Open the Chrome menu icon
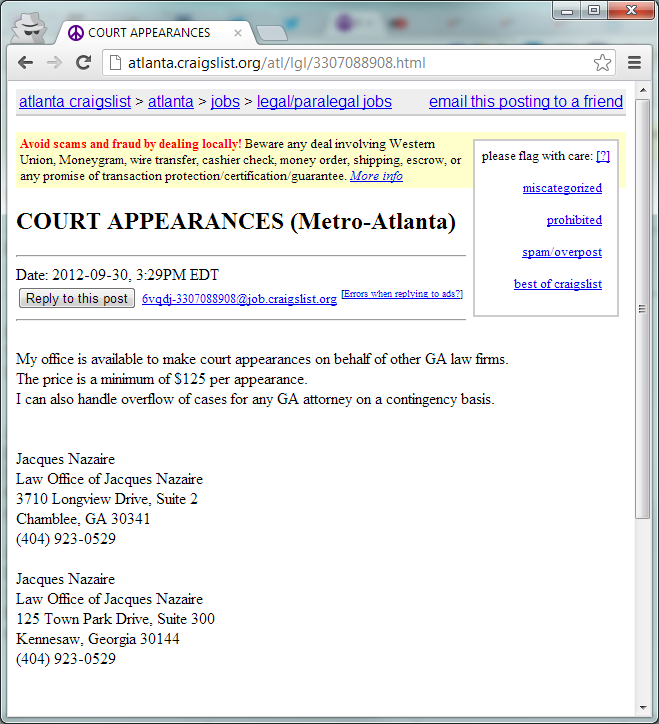Screen dimensions: 659x724 [634, 63]
